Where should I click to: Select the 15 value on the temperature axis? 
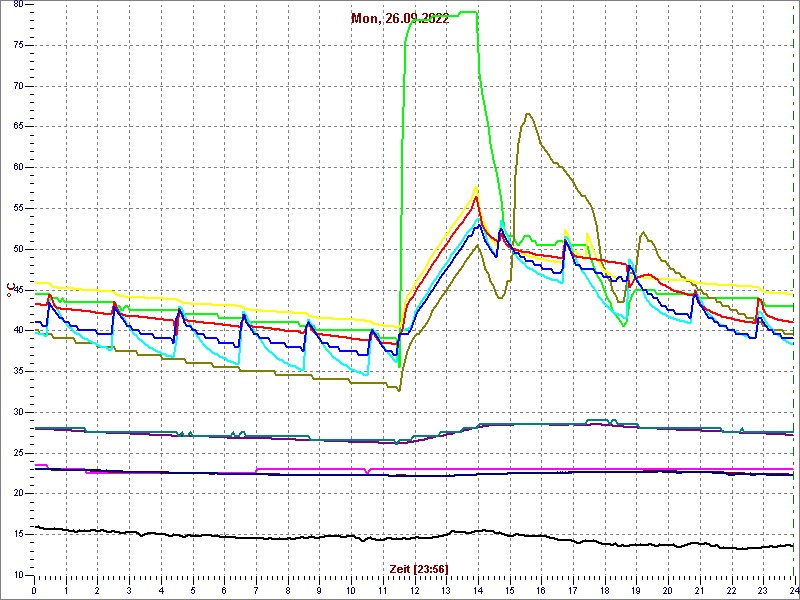pos(17,534)
